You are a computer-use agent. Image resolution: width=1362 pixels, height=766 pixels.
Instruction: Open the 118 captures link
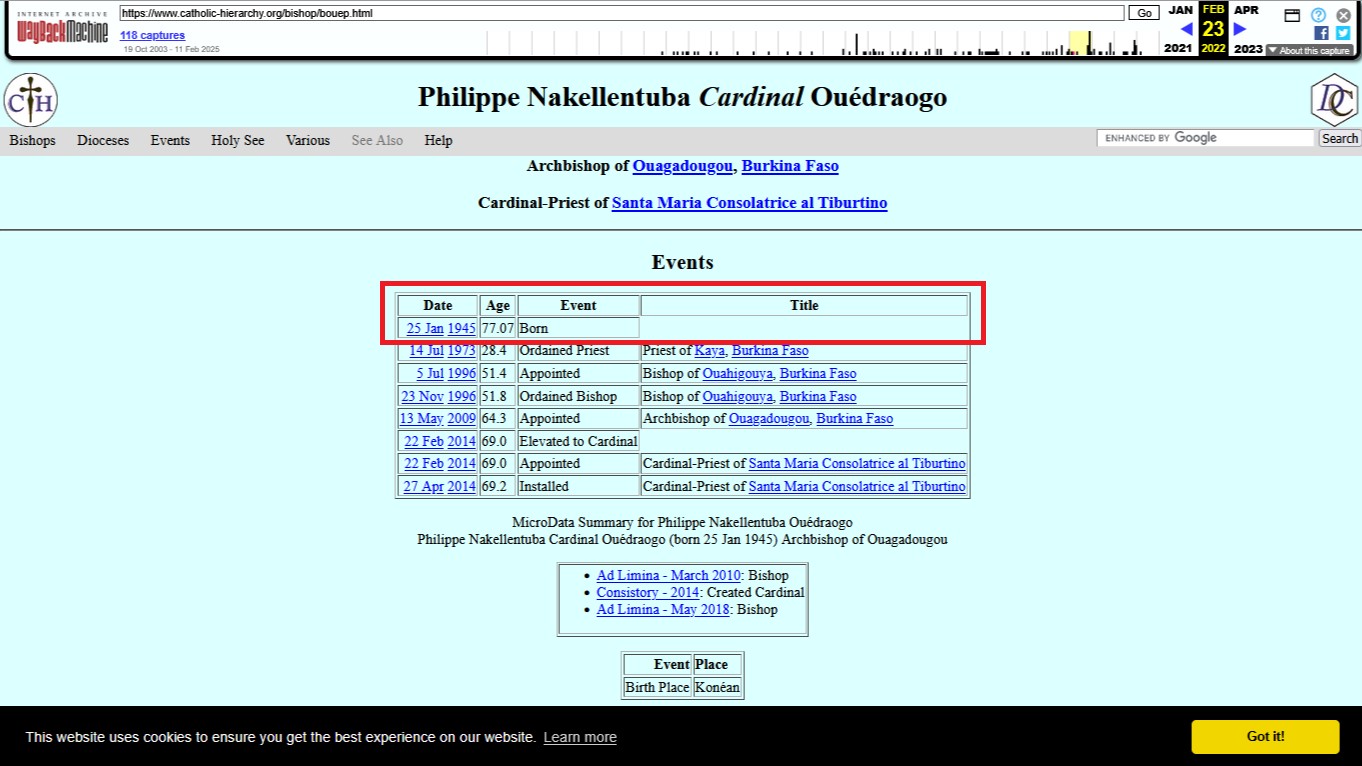point(153,35)
